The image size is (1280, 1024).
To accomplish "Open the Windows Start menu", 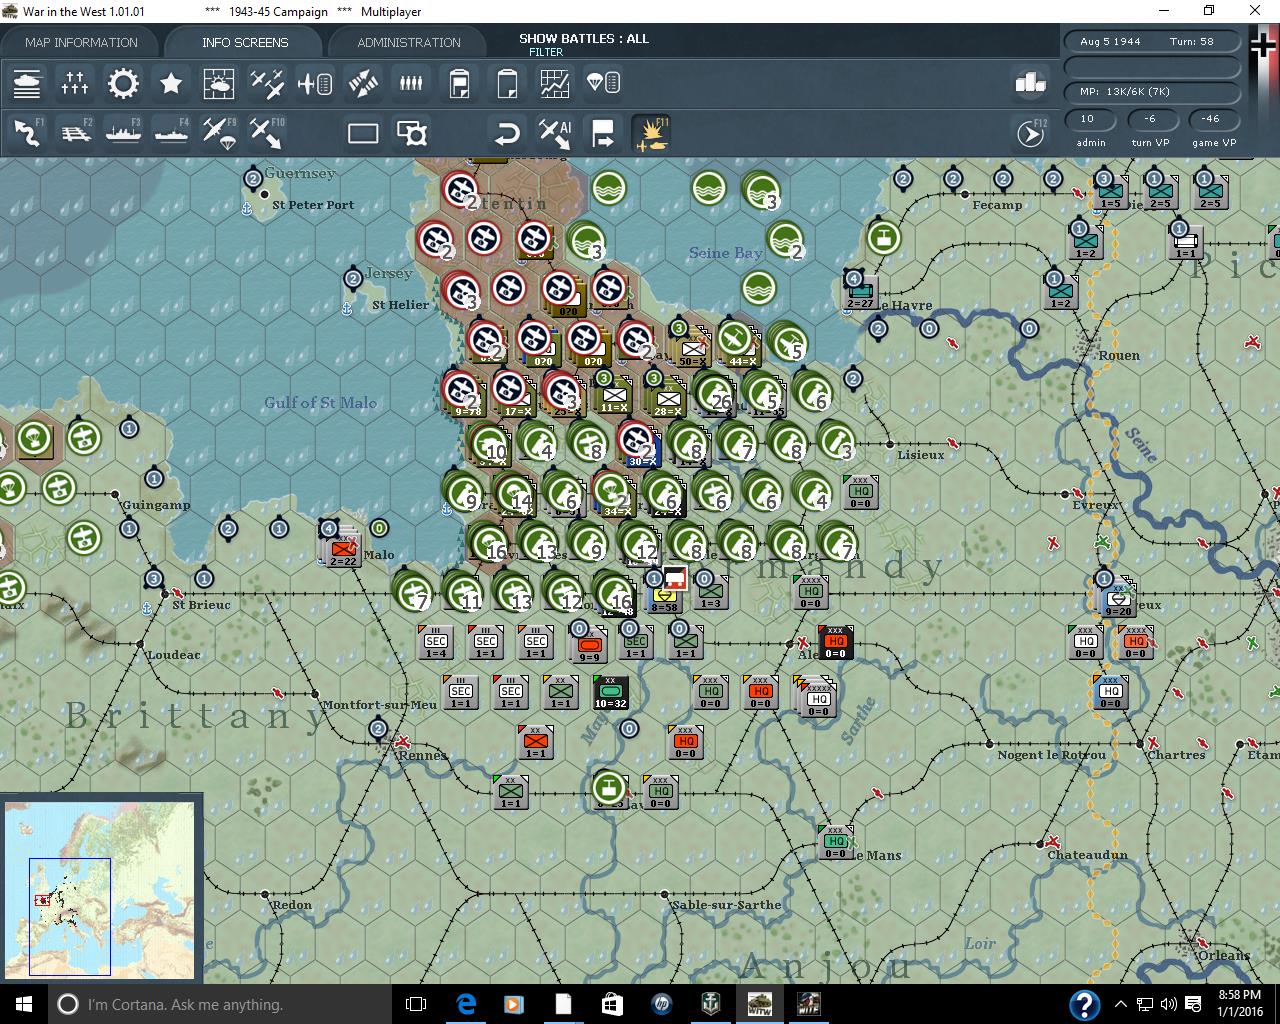I will point(24,1003).
